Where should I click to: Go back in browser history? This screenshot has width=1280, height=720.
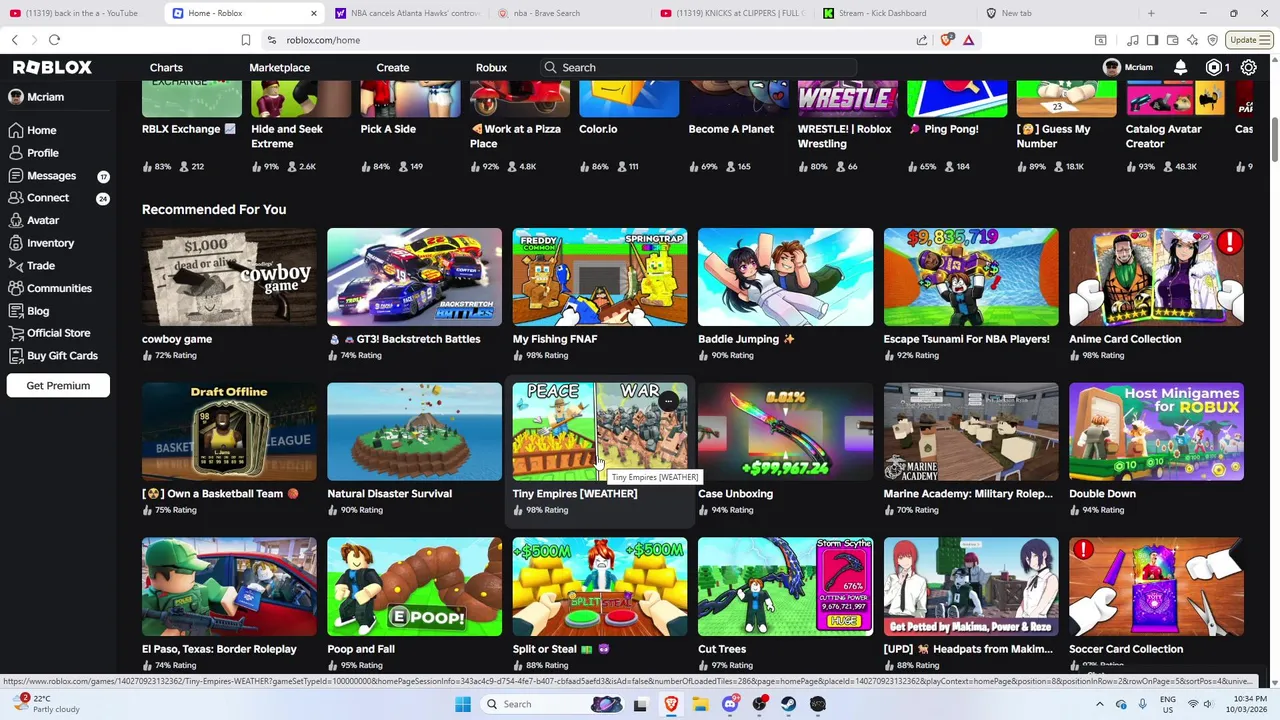(x=14, y=40)
